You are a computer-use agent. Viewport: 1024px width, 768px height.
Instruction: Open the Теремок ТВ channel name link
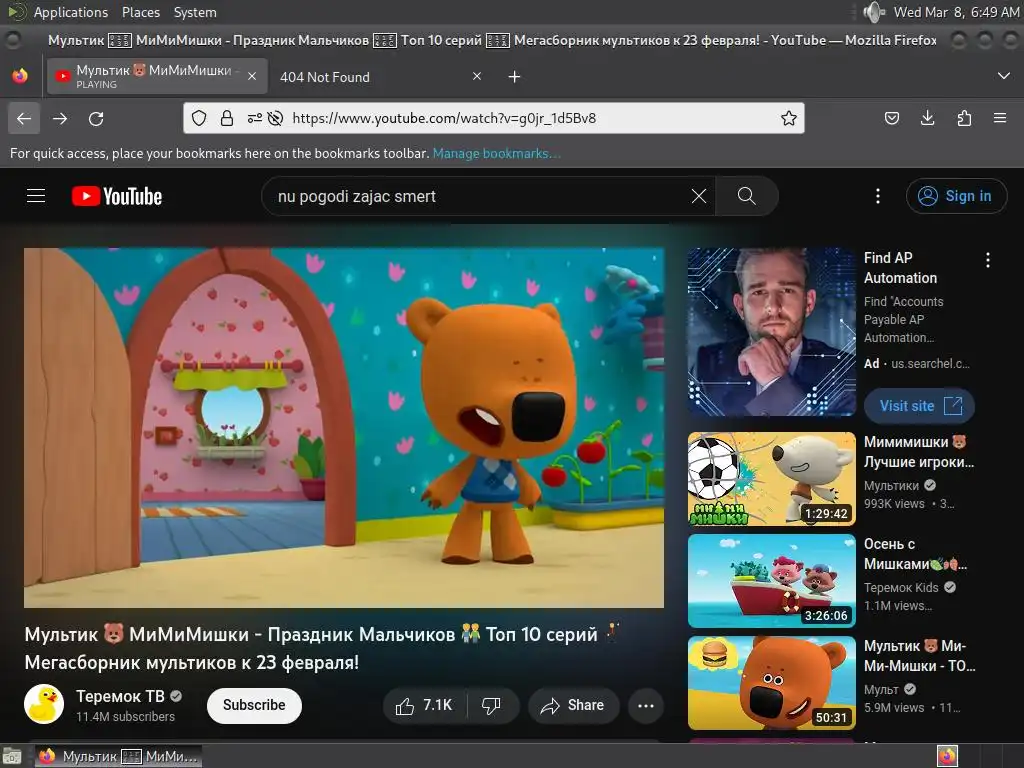point(120,696)
